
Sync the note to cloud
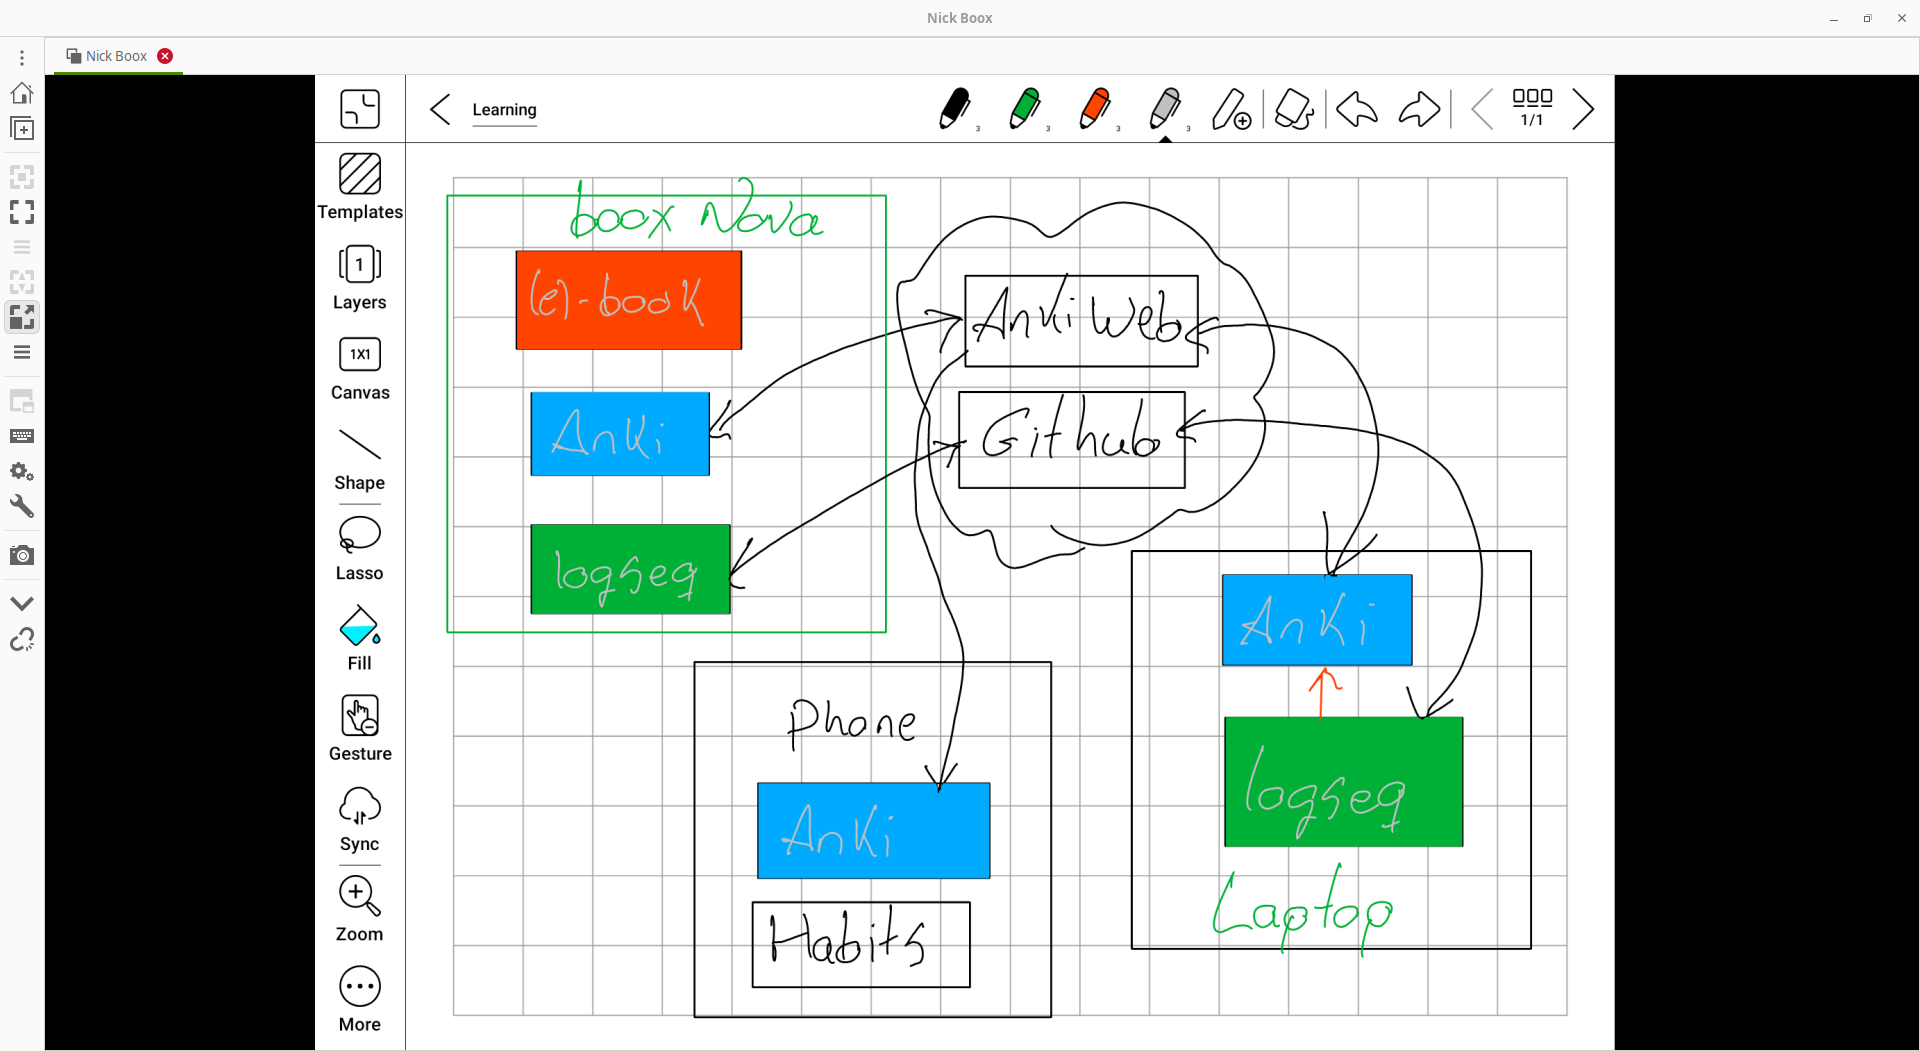[x=360, y=819]
